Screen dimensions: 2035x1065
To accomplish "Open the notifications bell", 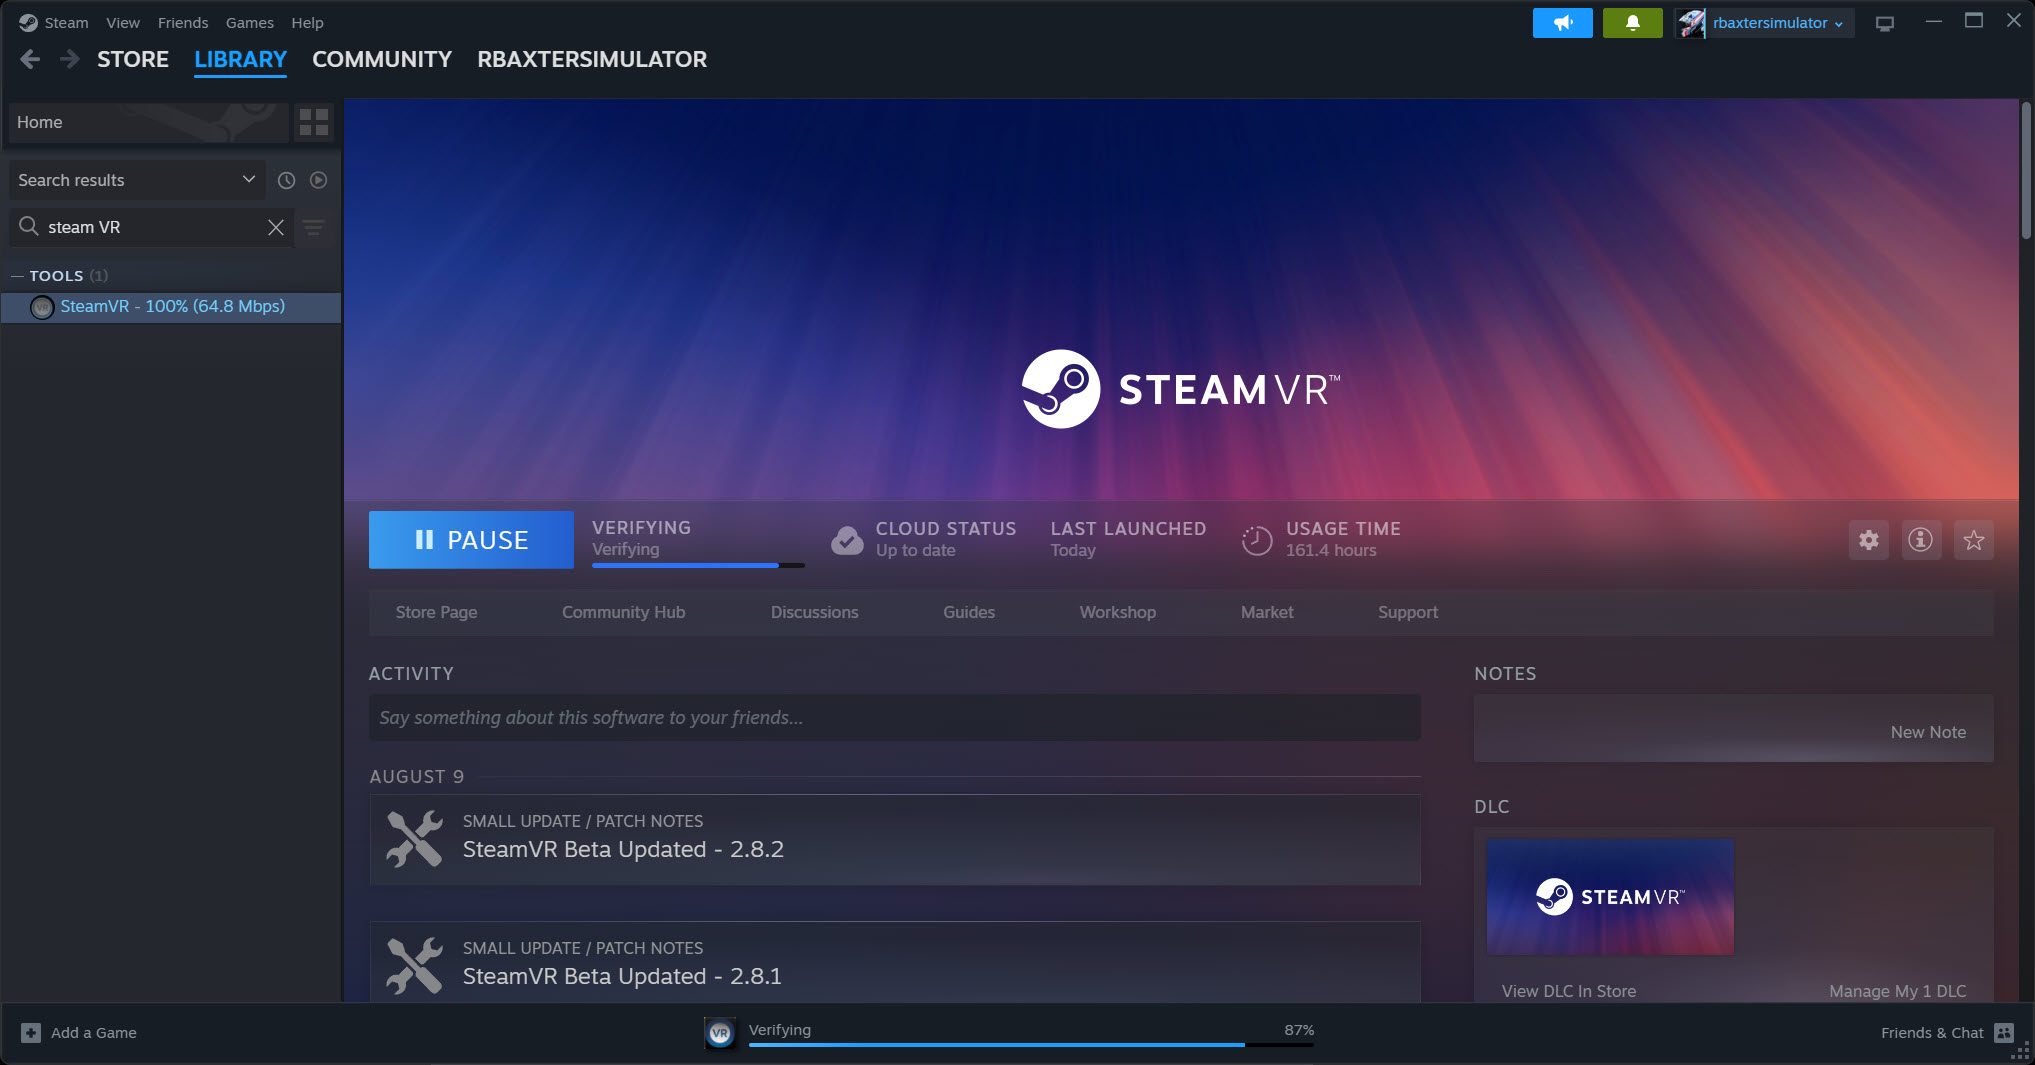I will (x=1632, y=23).
